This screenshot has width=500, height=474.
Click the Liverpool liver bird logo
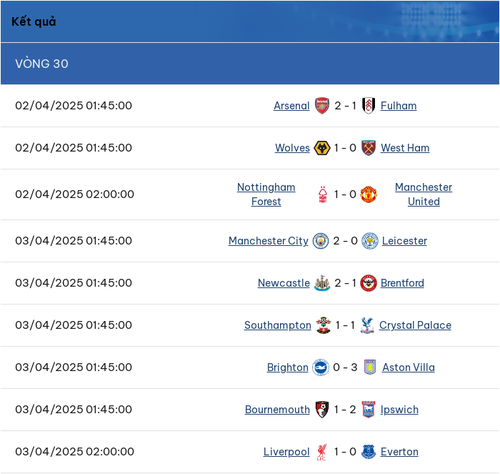tap(322, 452)
